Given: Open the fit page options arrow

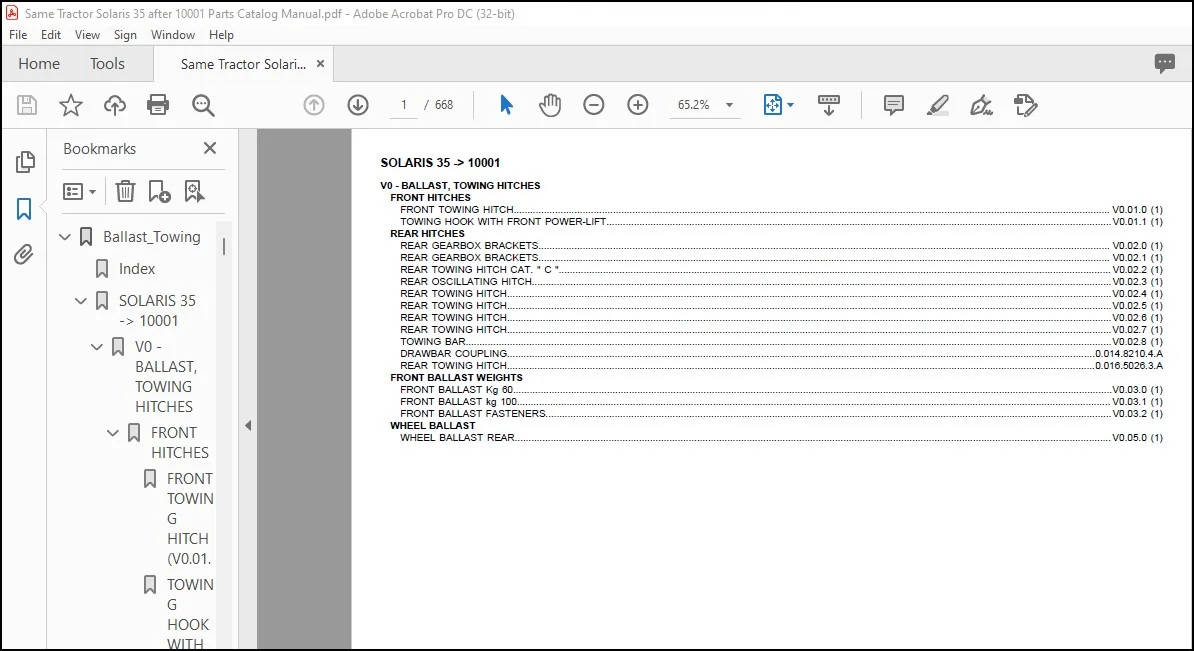Looking at the screenshot, I should pyautogui.click(x=790, y=105).
